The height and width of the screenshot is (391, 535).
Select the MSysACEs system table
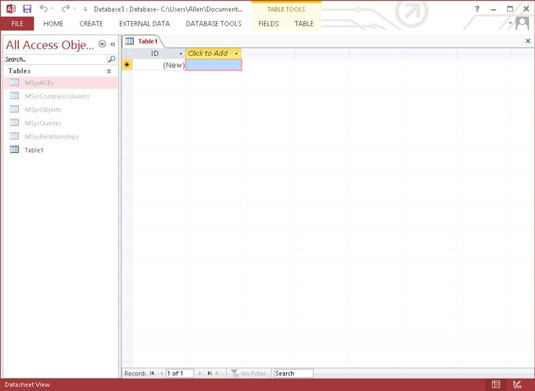click(x=61, y=83)
